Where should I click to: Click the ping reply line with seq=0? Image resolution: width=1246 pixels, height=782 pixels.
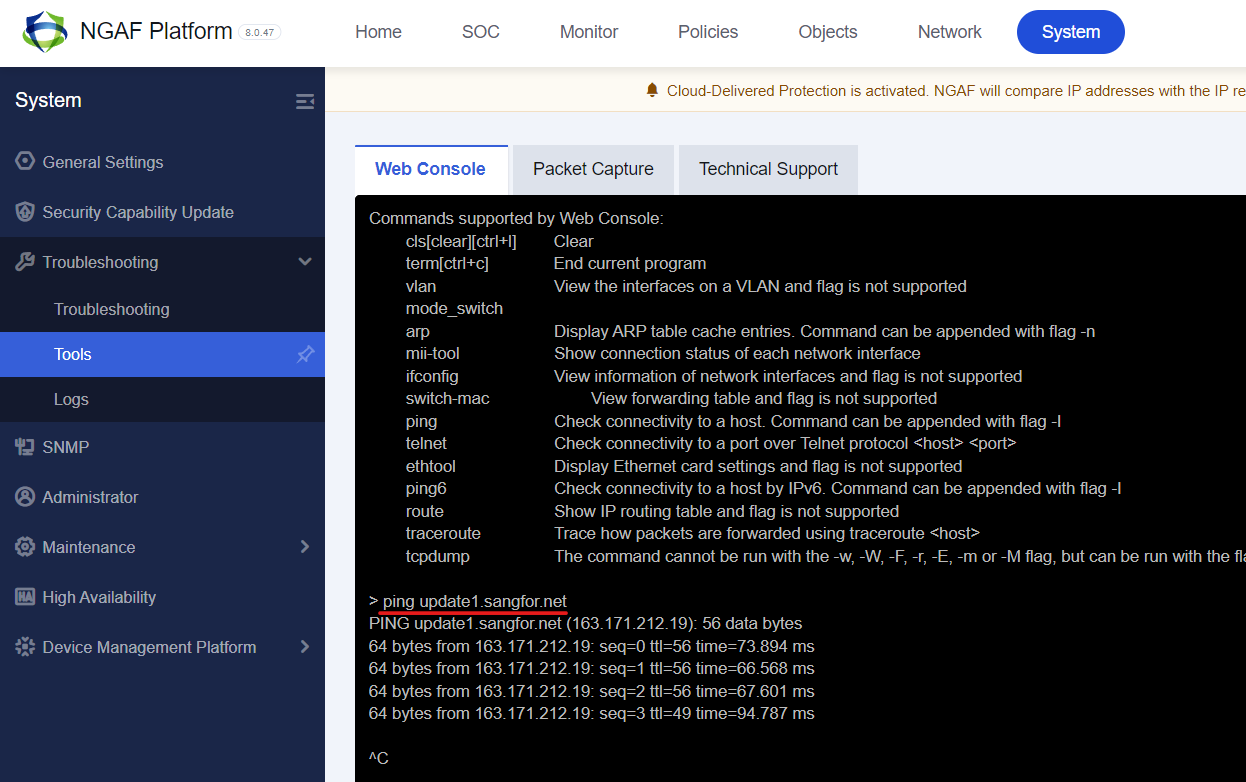(x=592, y=646)
